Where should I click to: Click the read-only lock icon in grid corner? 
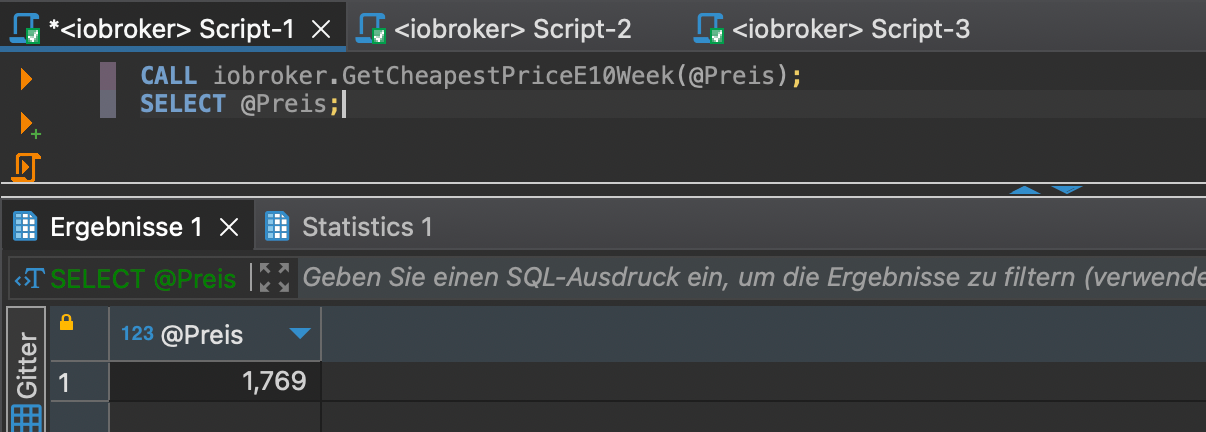[x=67, y=323]
